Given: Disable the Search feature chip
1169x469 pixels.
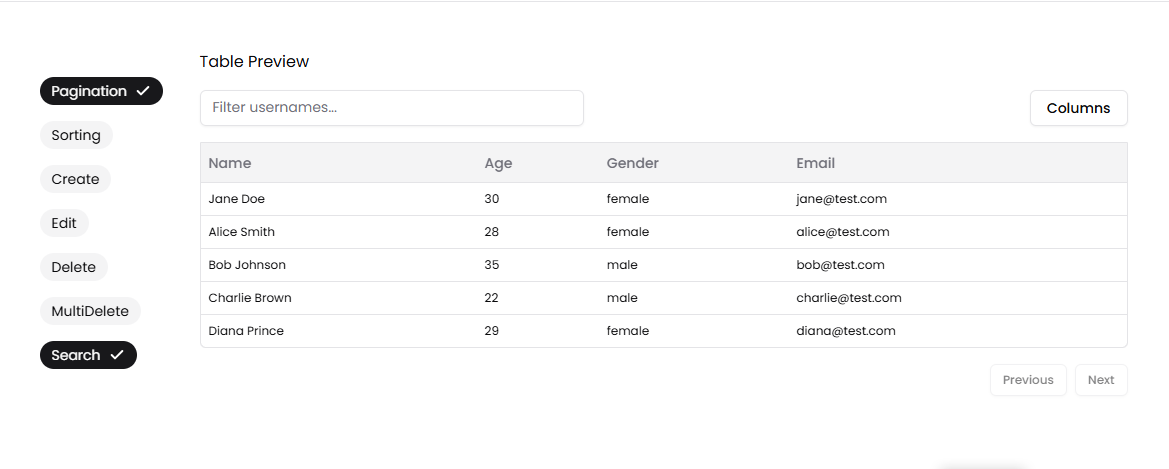Looking at the screenshot, I should [x=87, y=355].
